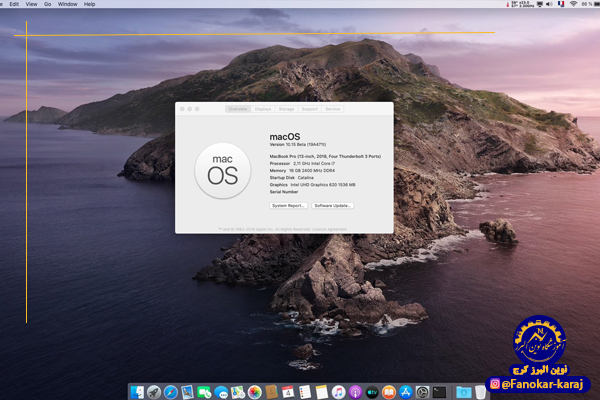Click Graphics Intel UHD line
Image resolution: width=600 pixels, height=400 pixels.
point(312,185)
